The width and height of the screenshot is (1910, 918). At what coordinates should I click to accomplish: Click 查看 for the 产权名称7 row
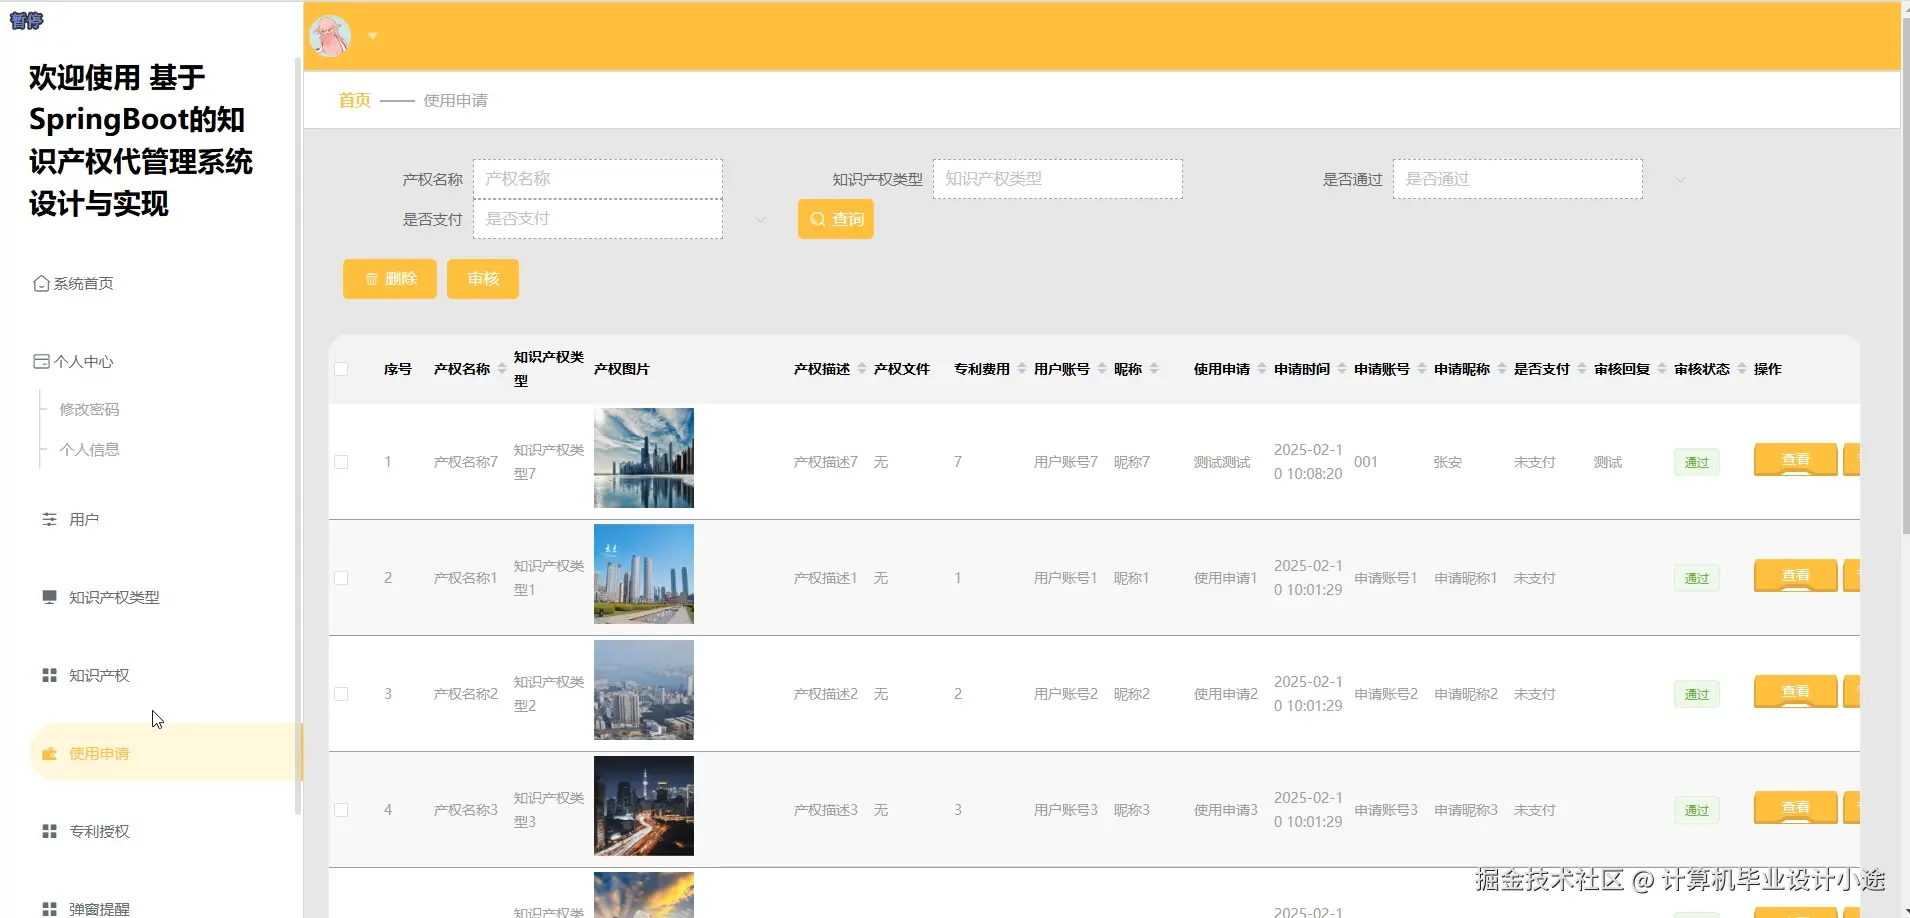tap(1796, 460)
